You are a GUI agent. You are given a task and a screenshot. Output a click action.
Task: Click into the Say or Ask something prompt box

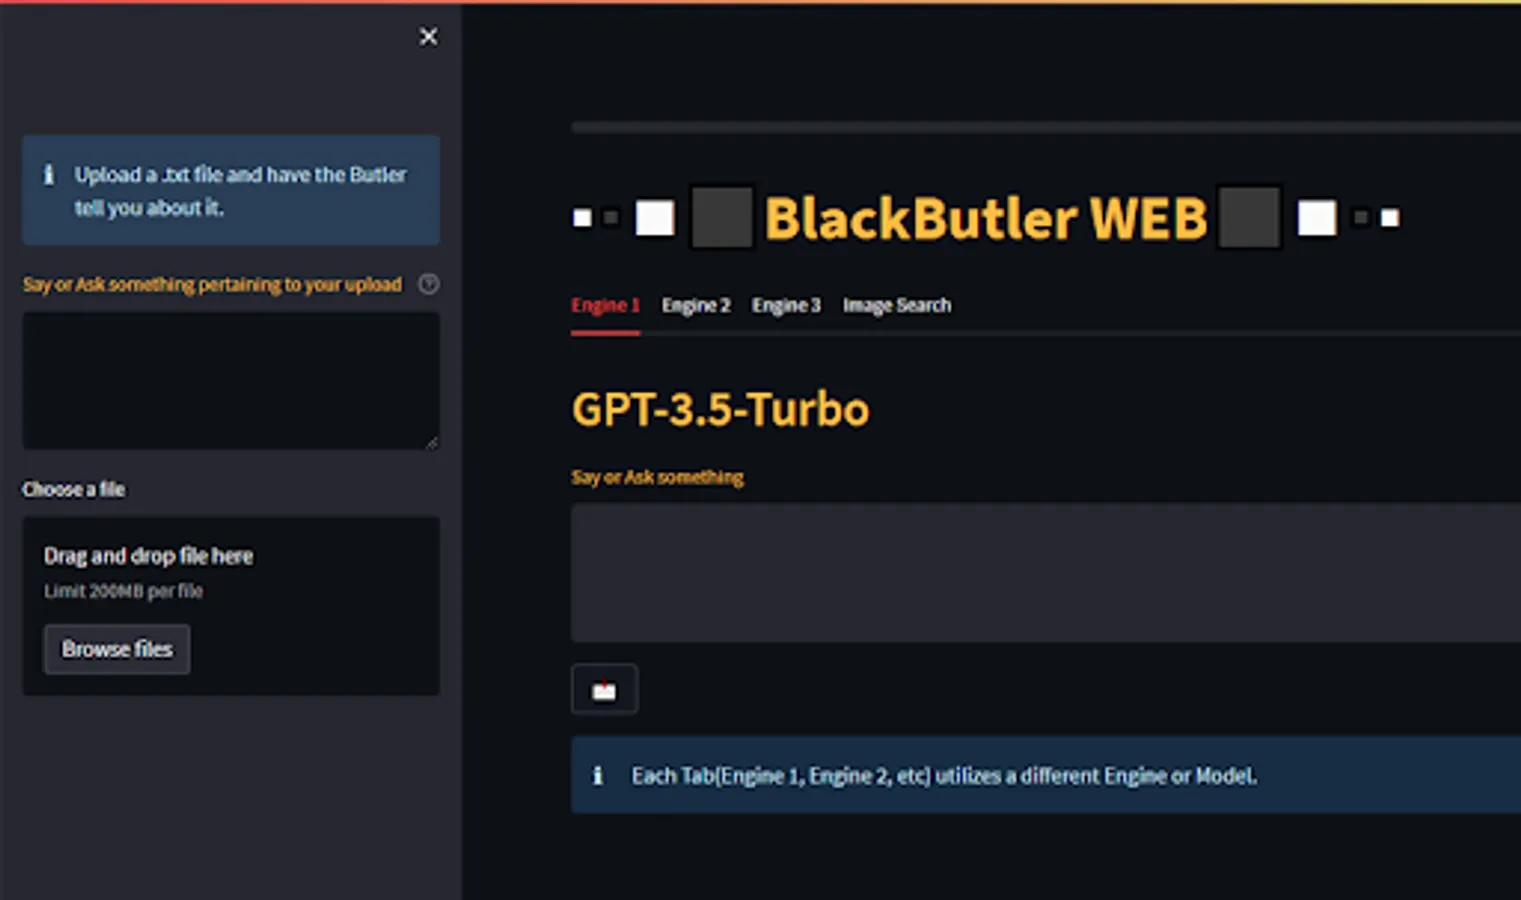[1046, 573]
